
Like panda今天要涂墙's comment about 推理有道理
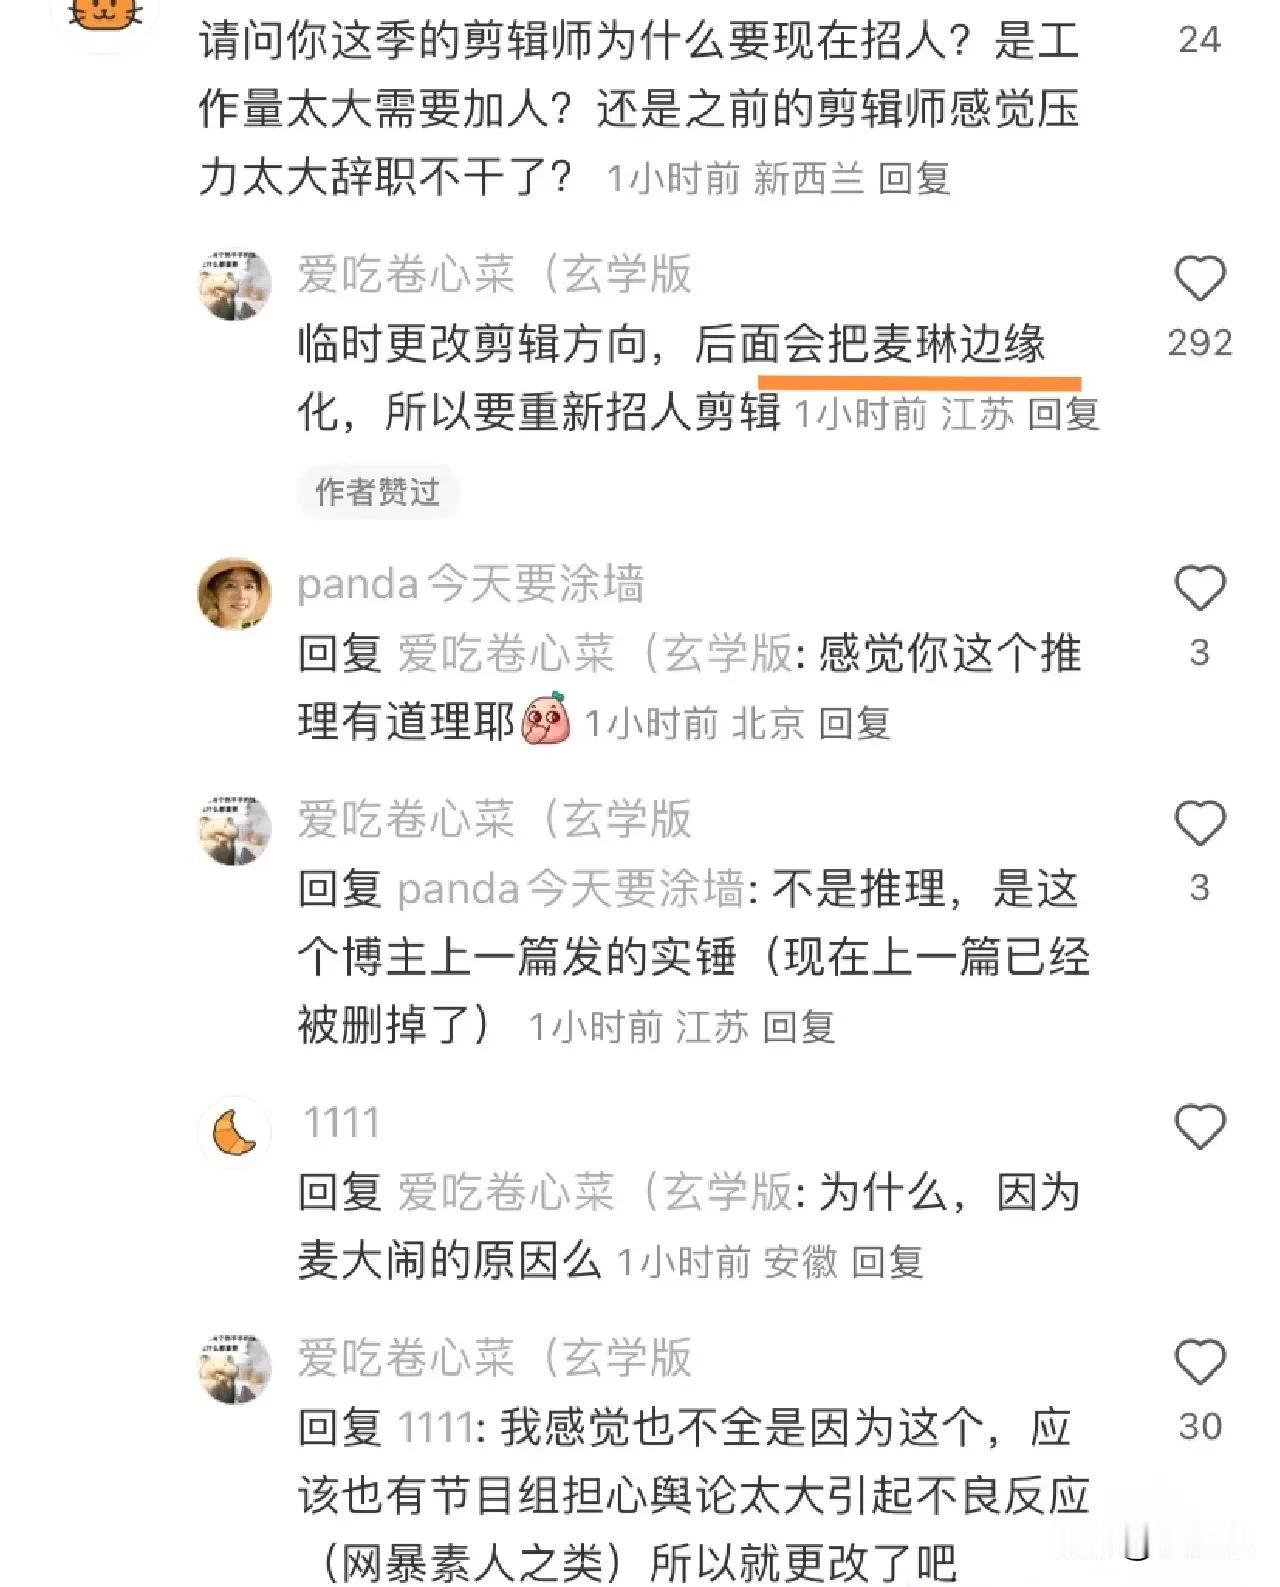(1200, 587)
